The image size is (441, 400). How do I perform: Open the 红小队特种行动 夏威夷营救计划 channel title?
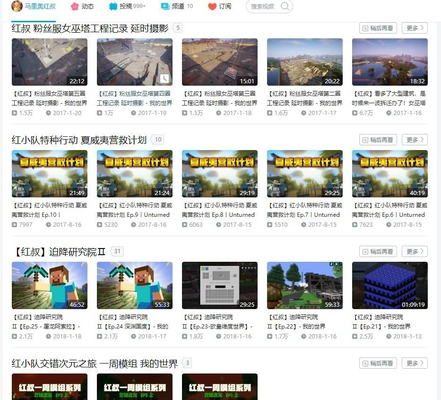(x=79, y=140)
